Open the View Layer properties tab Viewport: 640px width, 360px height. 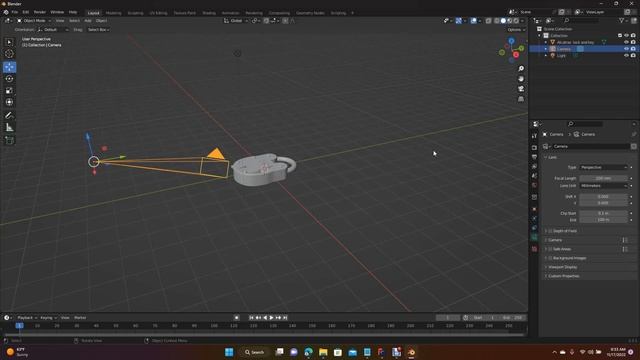(x=534, y=167)
